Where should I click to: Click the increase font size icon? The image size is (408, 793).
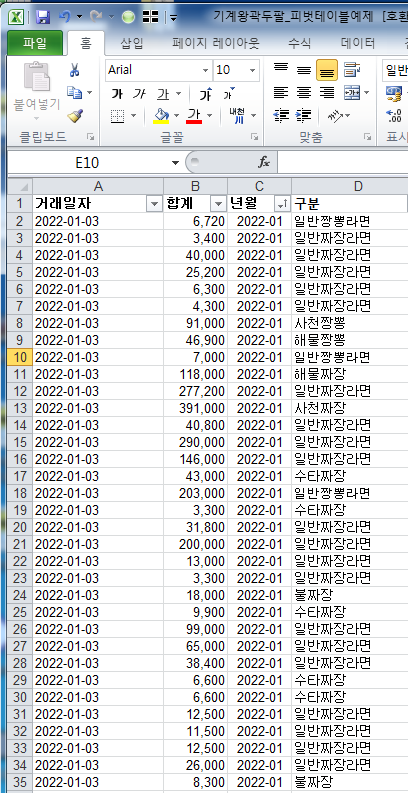[x=205, y=94]
